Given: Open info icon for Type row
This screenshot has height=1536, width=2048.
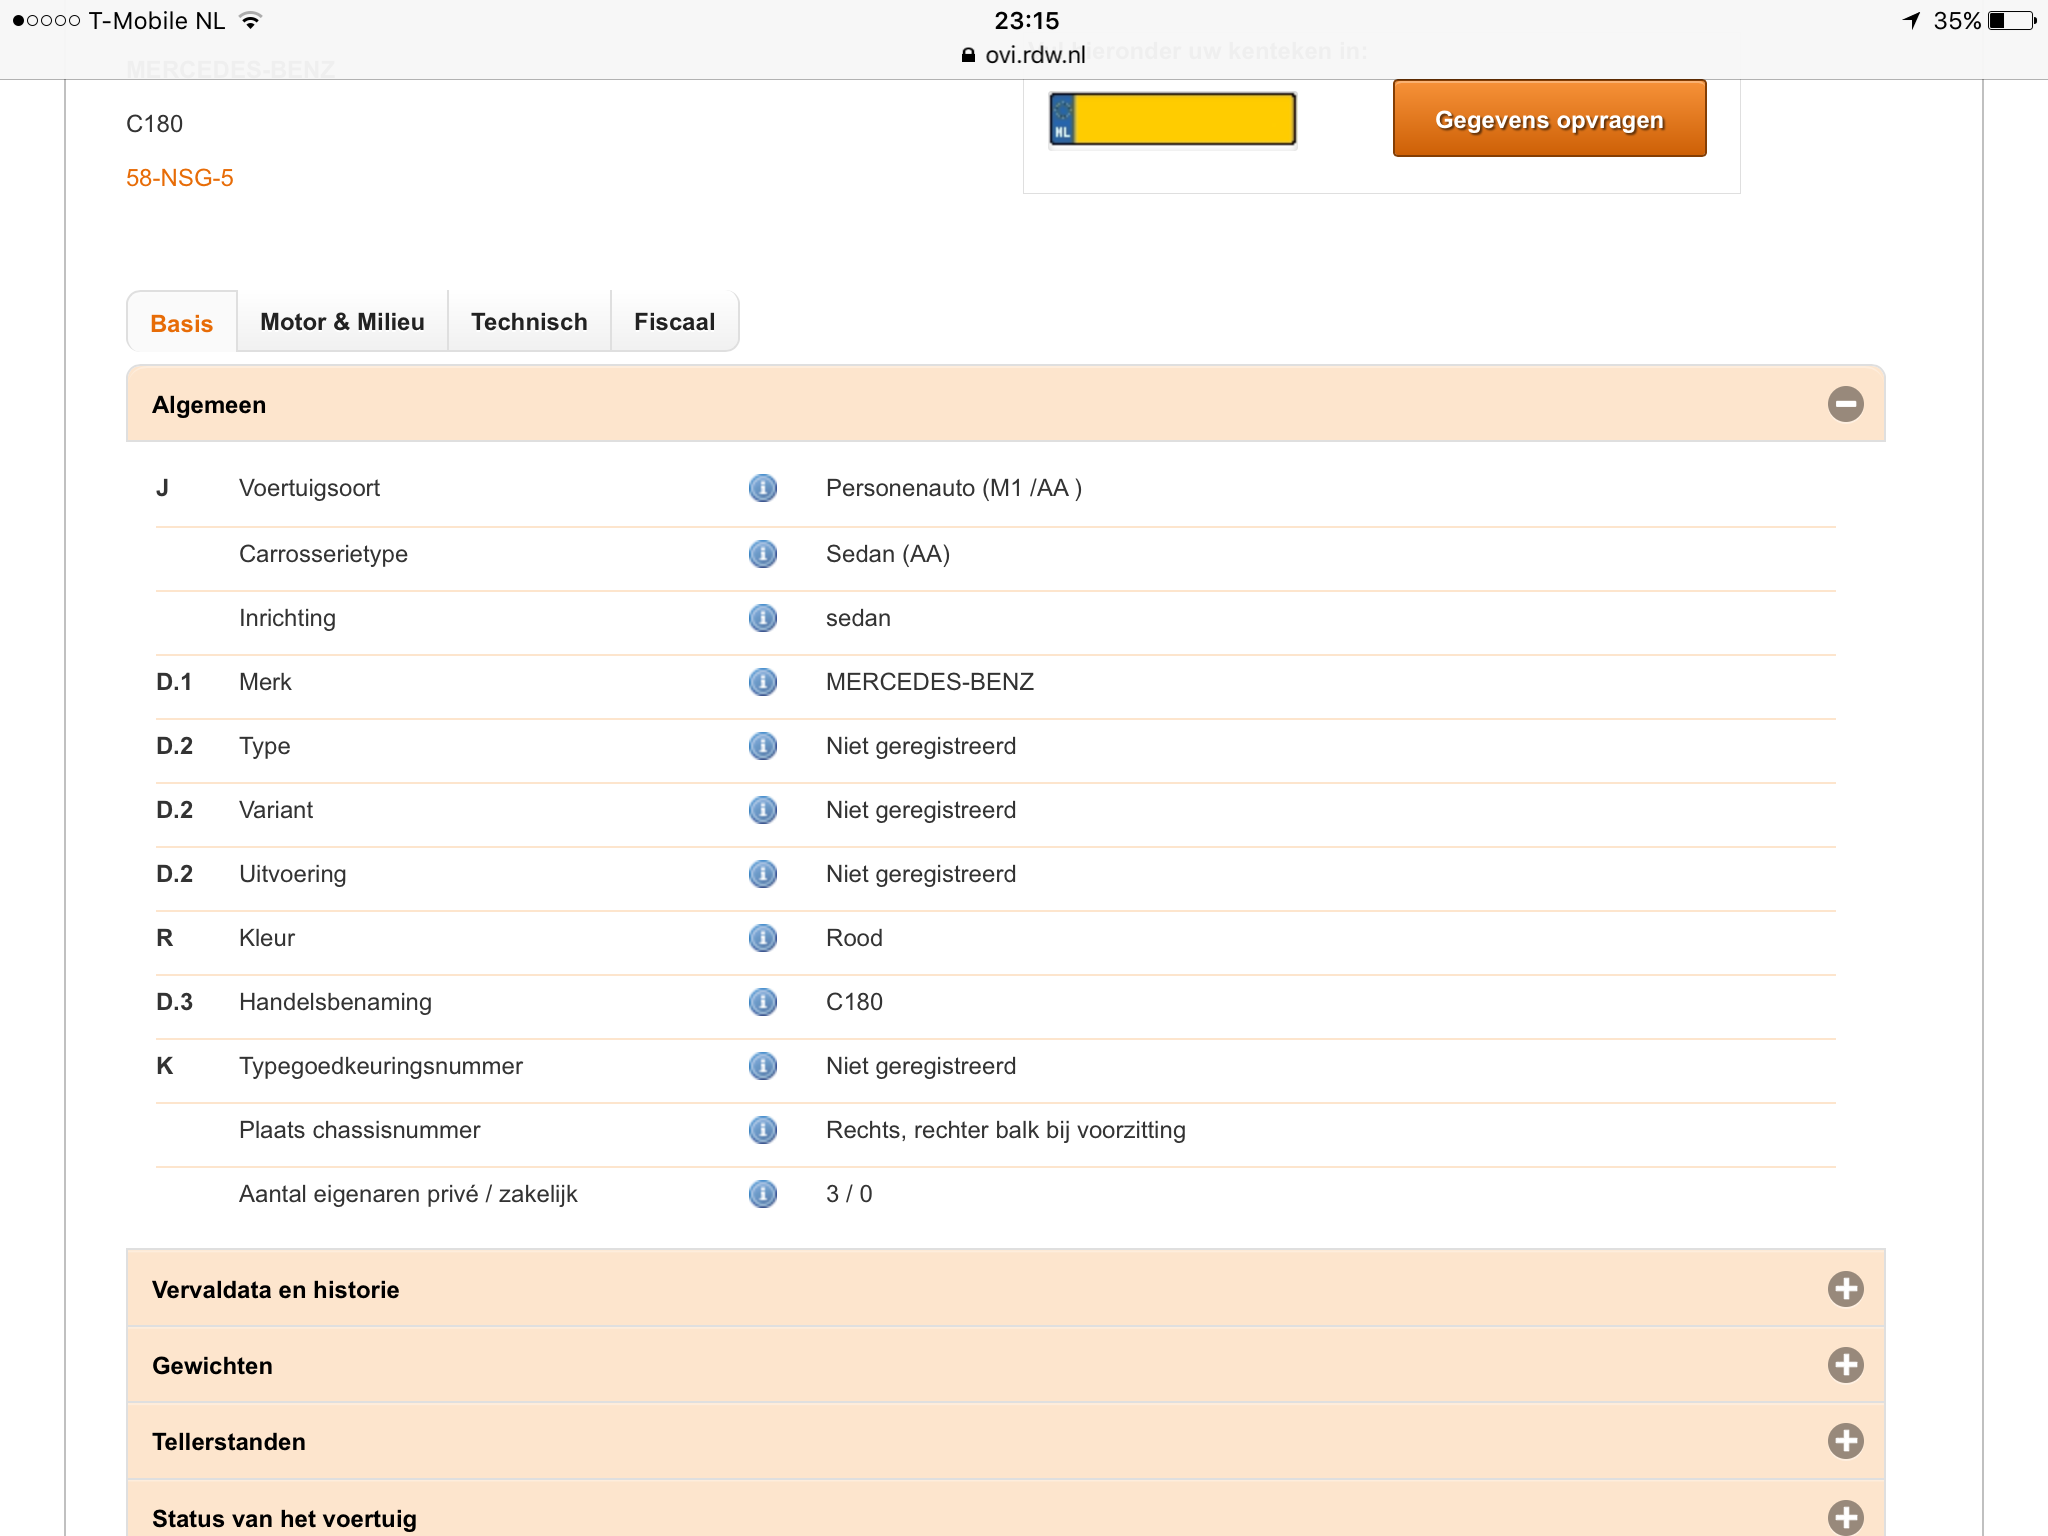Looking at the screenshot, I should click(763, 746).
